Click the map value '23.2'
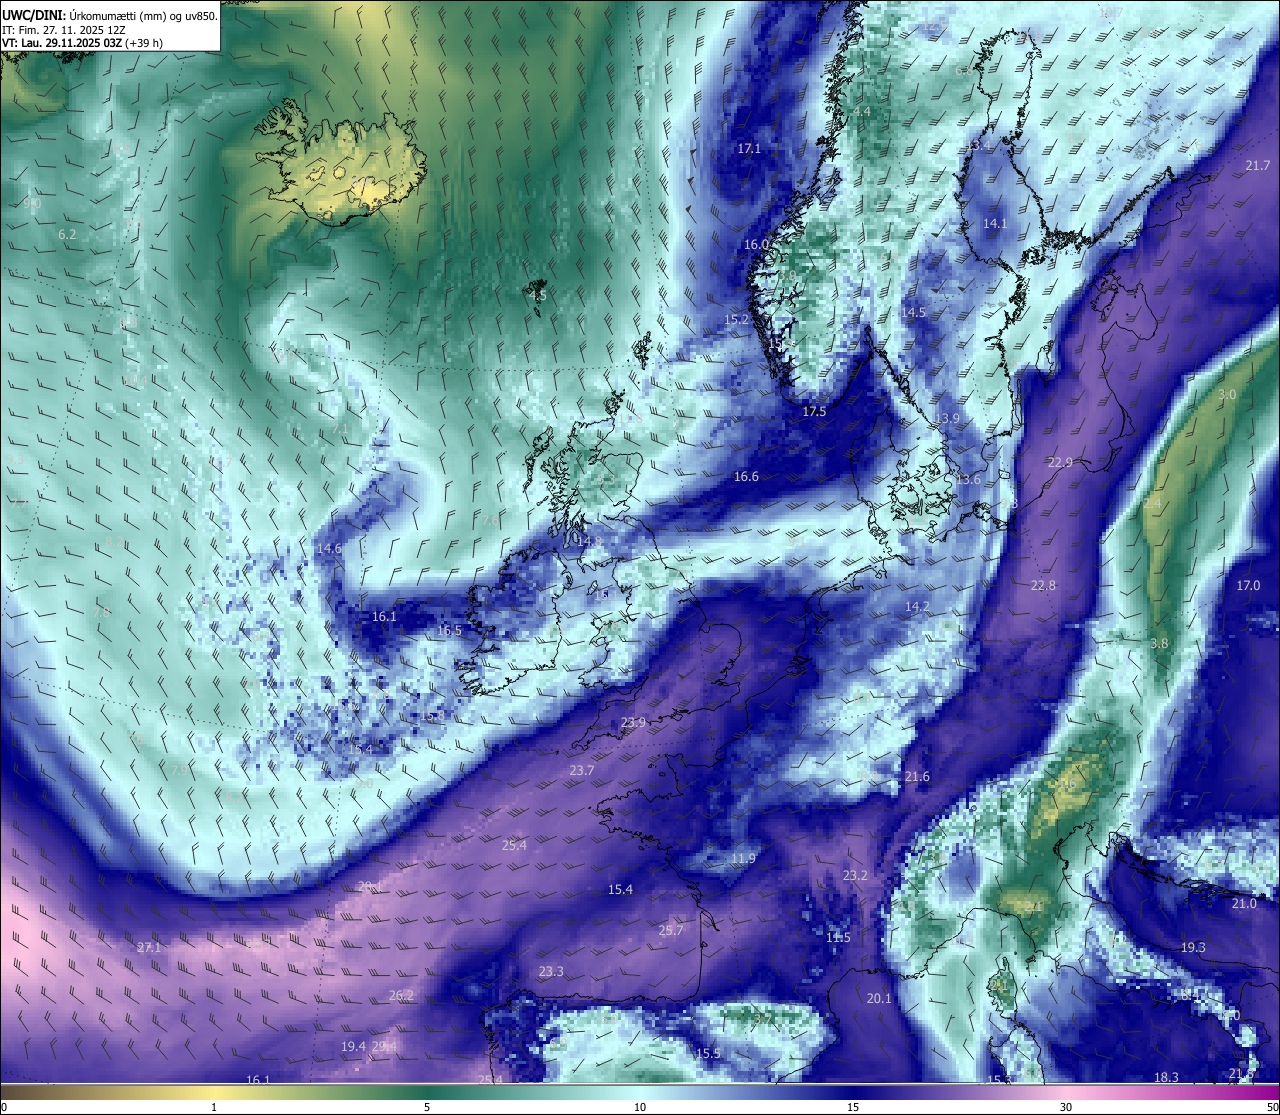 point(855,875)
